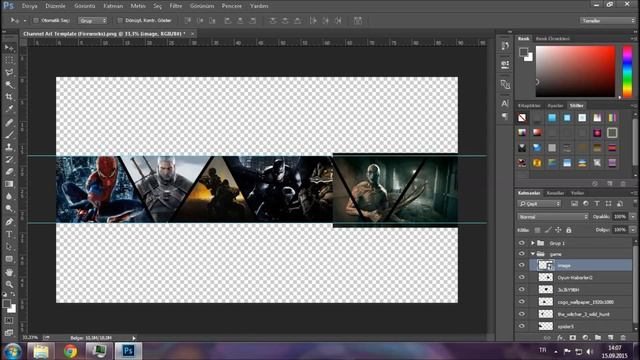Hide the game layer group
This screenshot has width=640, height=360.
(522, 254)
